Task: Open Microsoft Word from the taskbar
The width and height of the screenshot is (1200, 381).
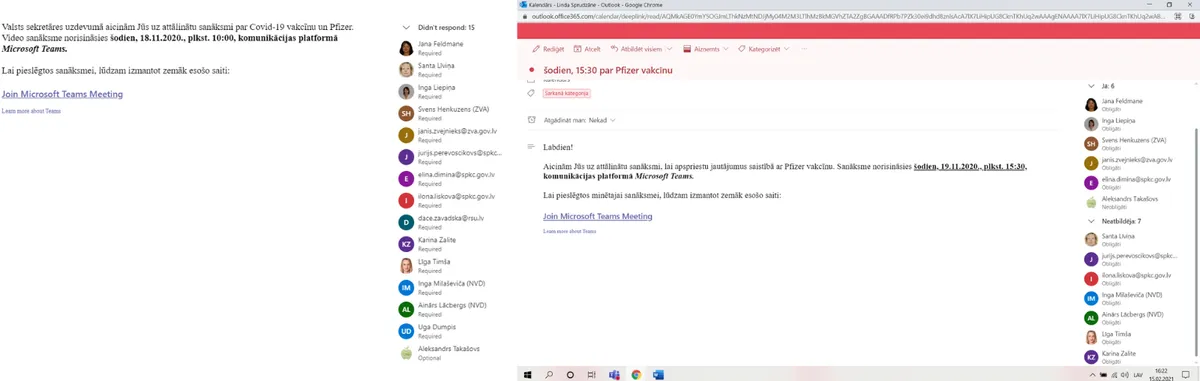Action: 658,374
